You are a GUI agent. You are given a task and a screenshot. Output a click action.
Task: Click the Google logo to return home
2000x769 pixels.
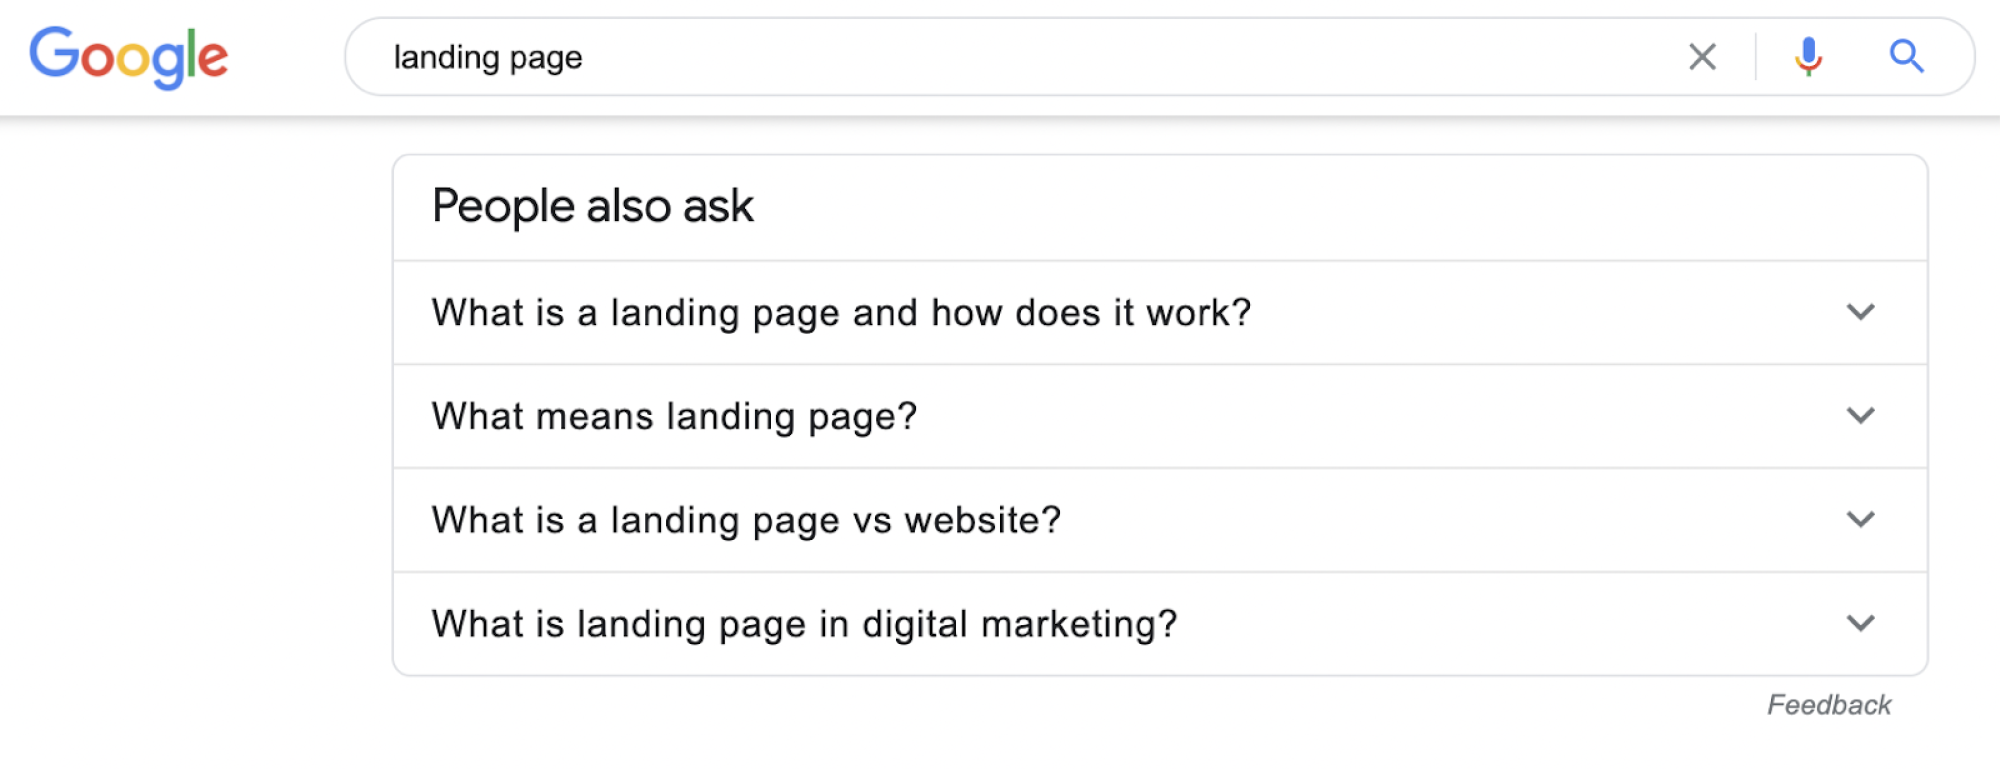click(130, 55)
